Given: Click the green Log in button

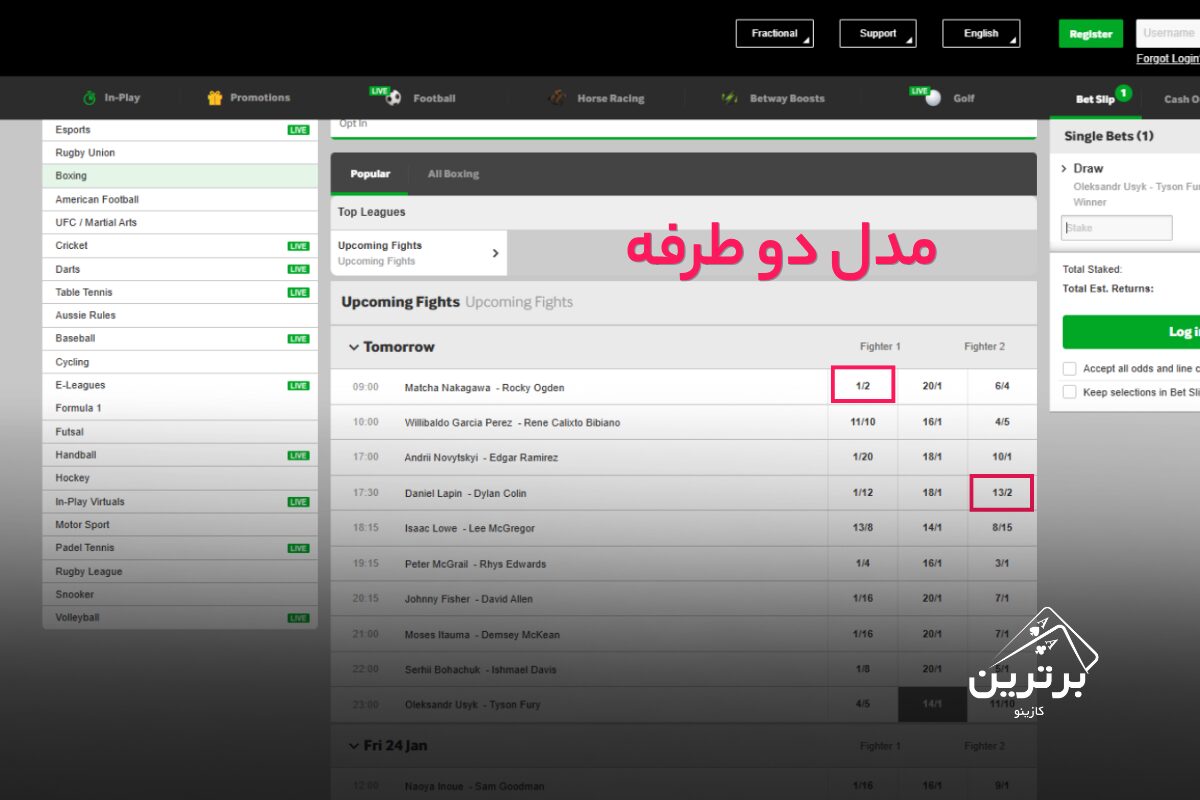Looking at the screenshot, I should click(1131, 332).
